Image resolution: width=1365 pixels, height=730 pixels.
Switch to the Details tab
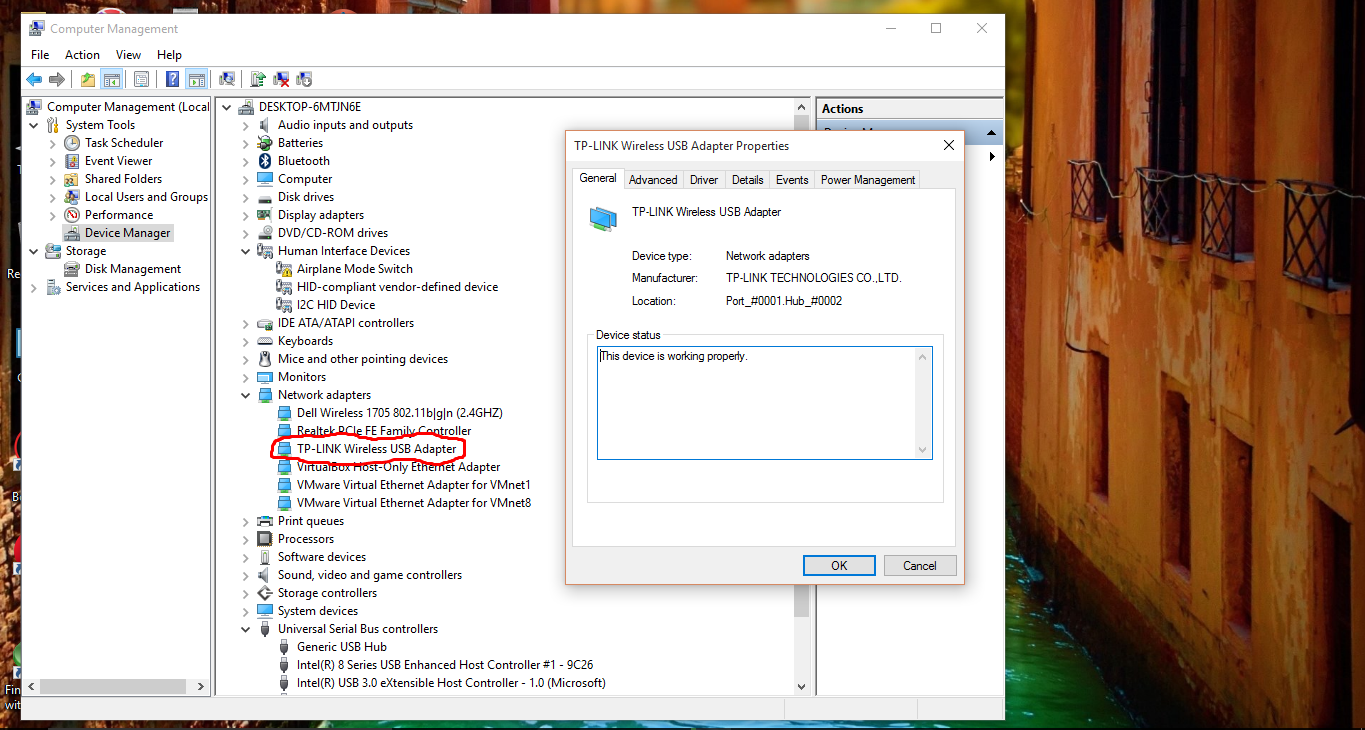[747, 180]
